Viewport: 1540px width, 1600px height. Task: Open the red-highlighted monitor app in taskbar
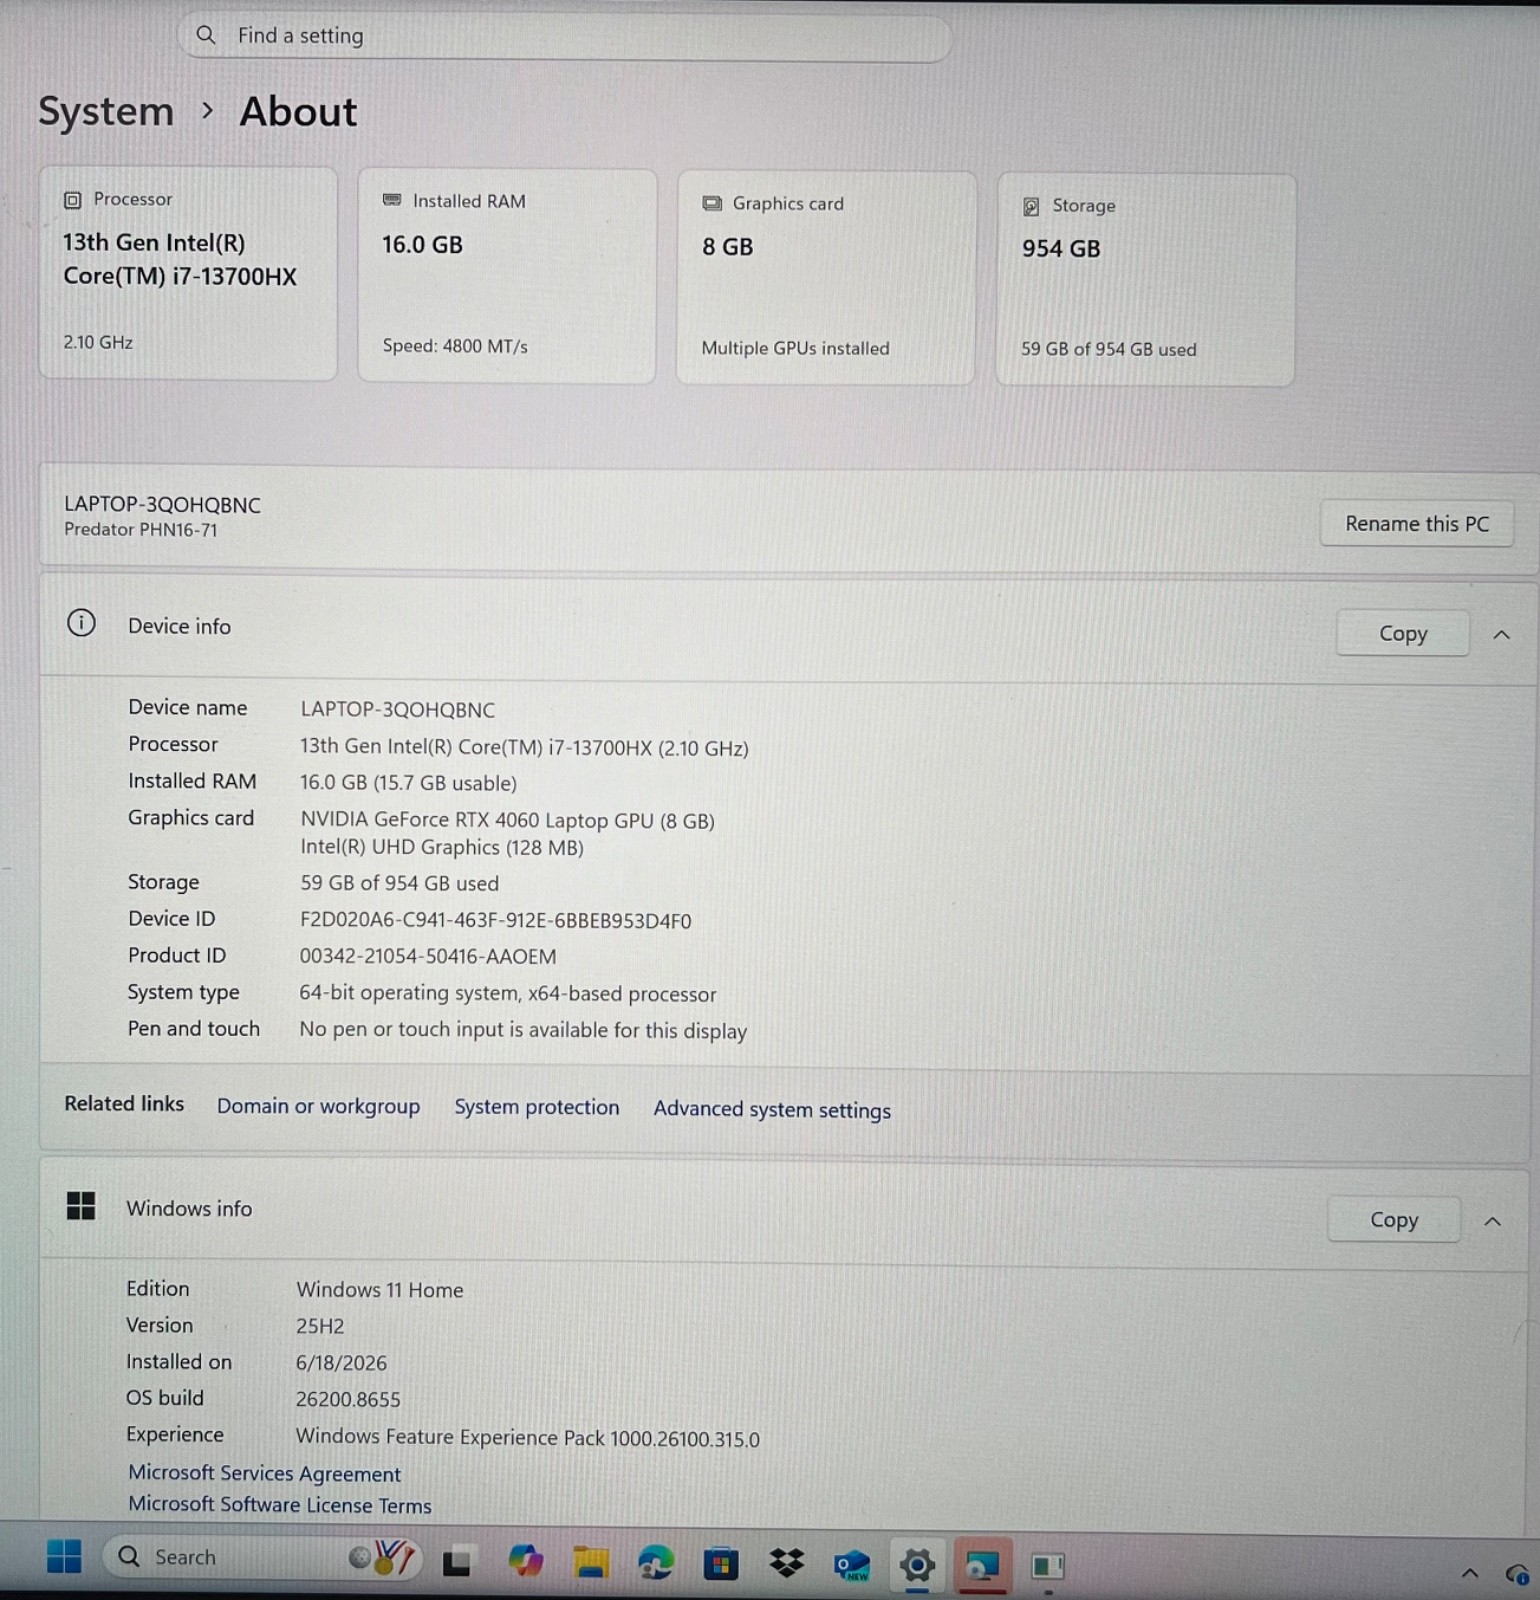point(982,1565)
